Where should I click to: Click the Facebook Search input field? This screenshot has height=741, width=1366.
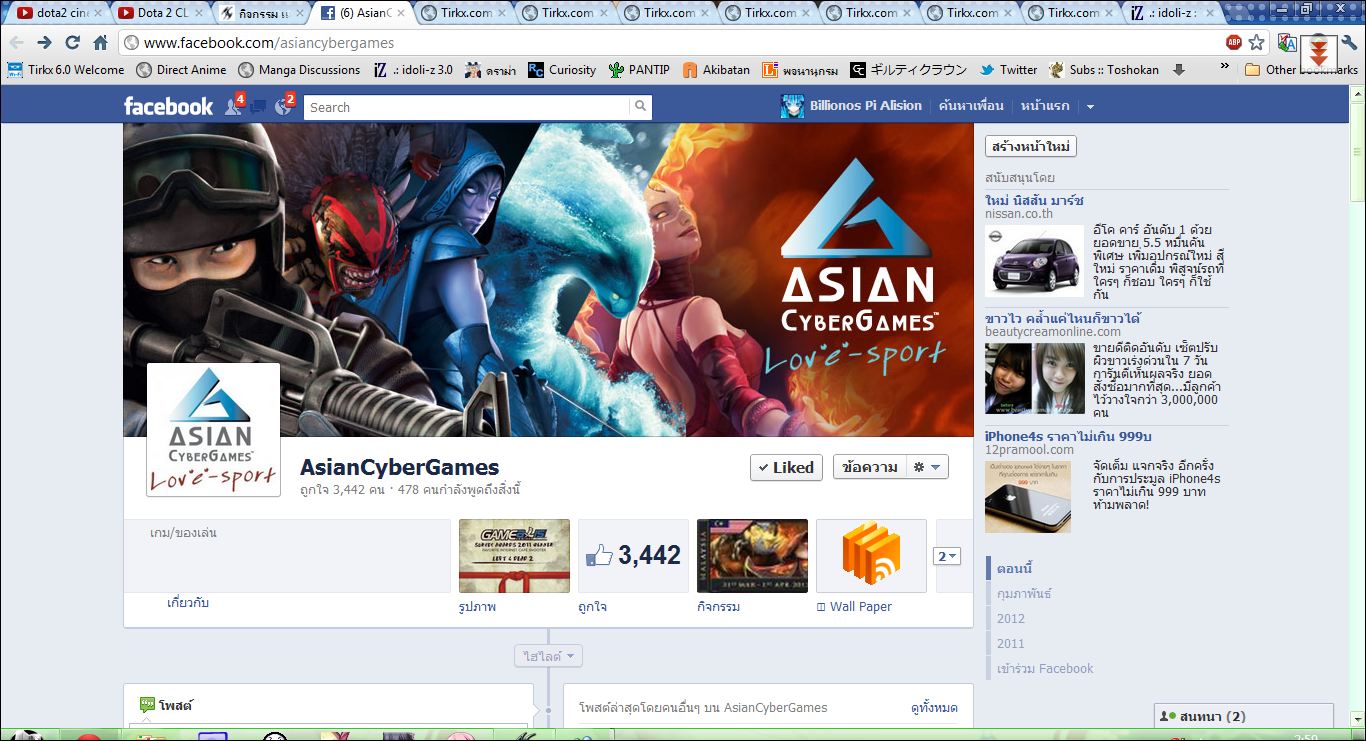pyautogui.click(x=467, y=107)
